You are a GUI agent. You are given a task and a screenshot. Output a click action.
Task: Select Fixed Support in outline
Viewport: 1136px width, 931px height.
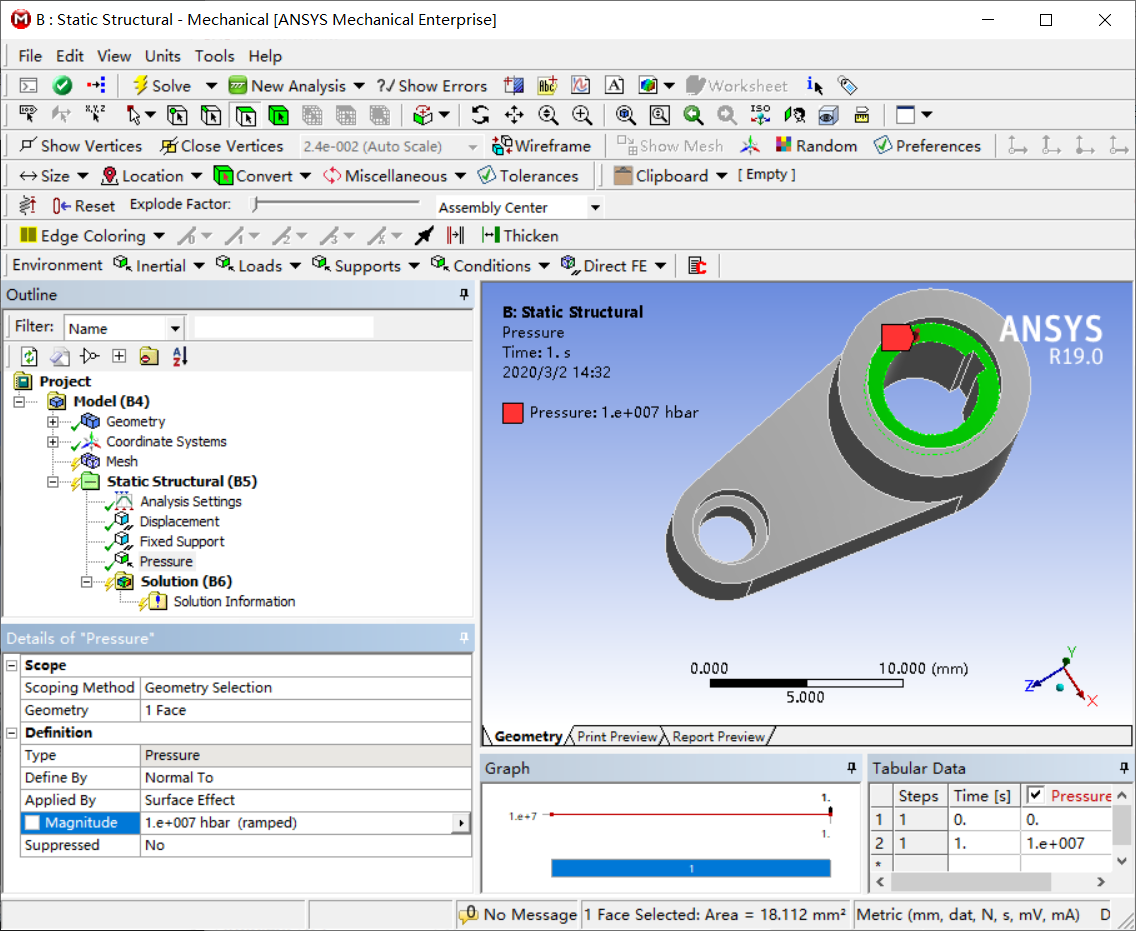click(182, 541)
